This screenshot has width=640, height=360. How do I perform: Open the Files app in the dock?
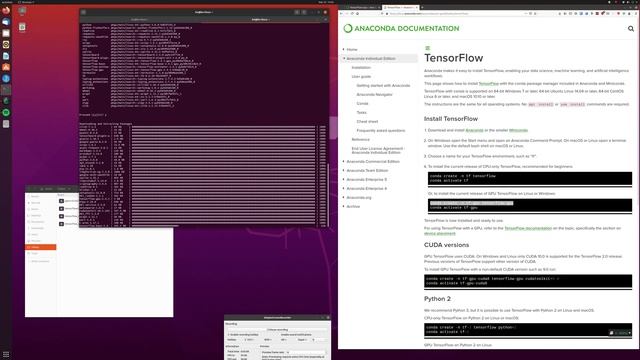pos(6,33)
